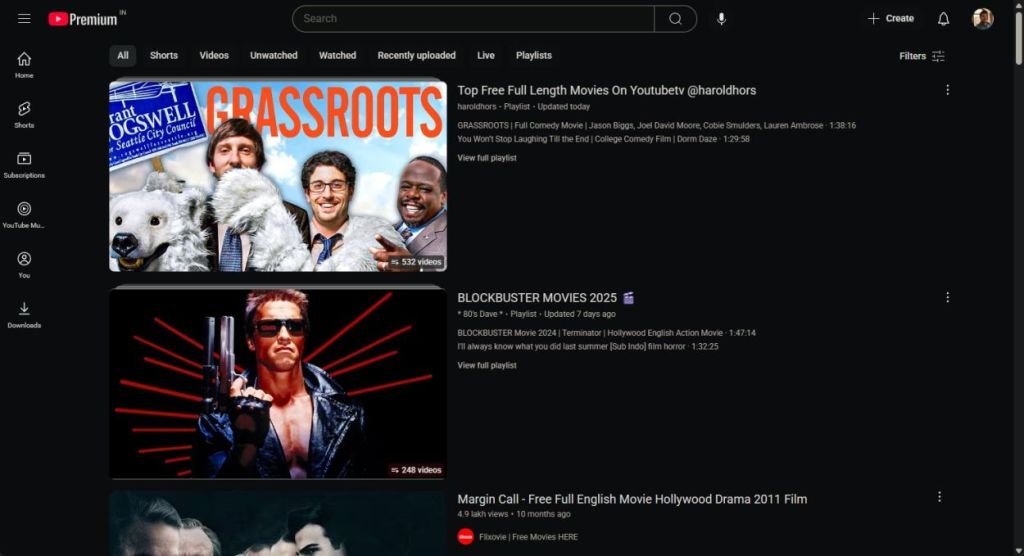Open Downloads in the sidebar

click(24, 315)
